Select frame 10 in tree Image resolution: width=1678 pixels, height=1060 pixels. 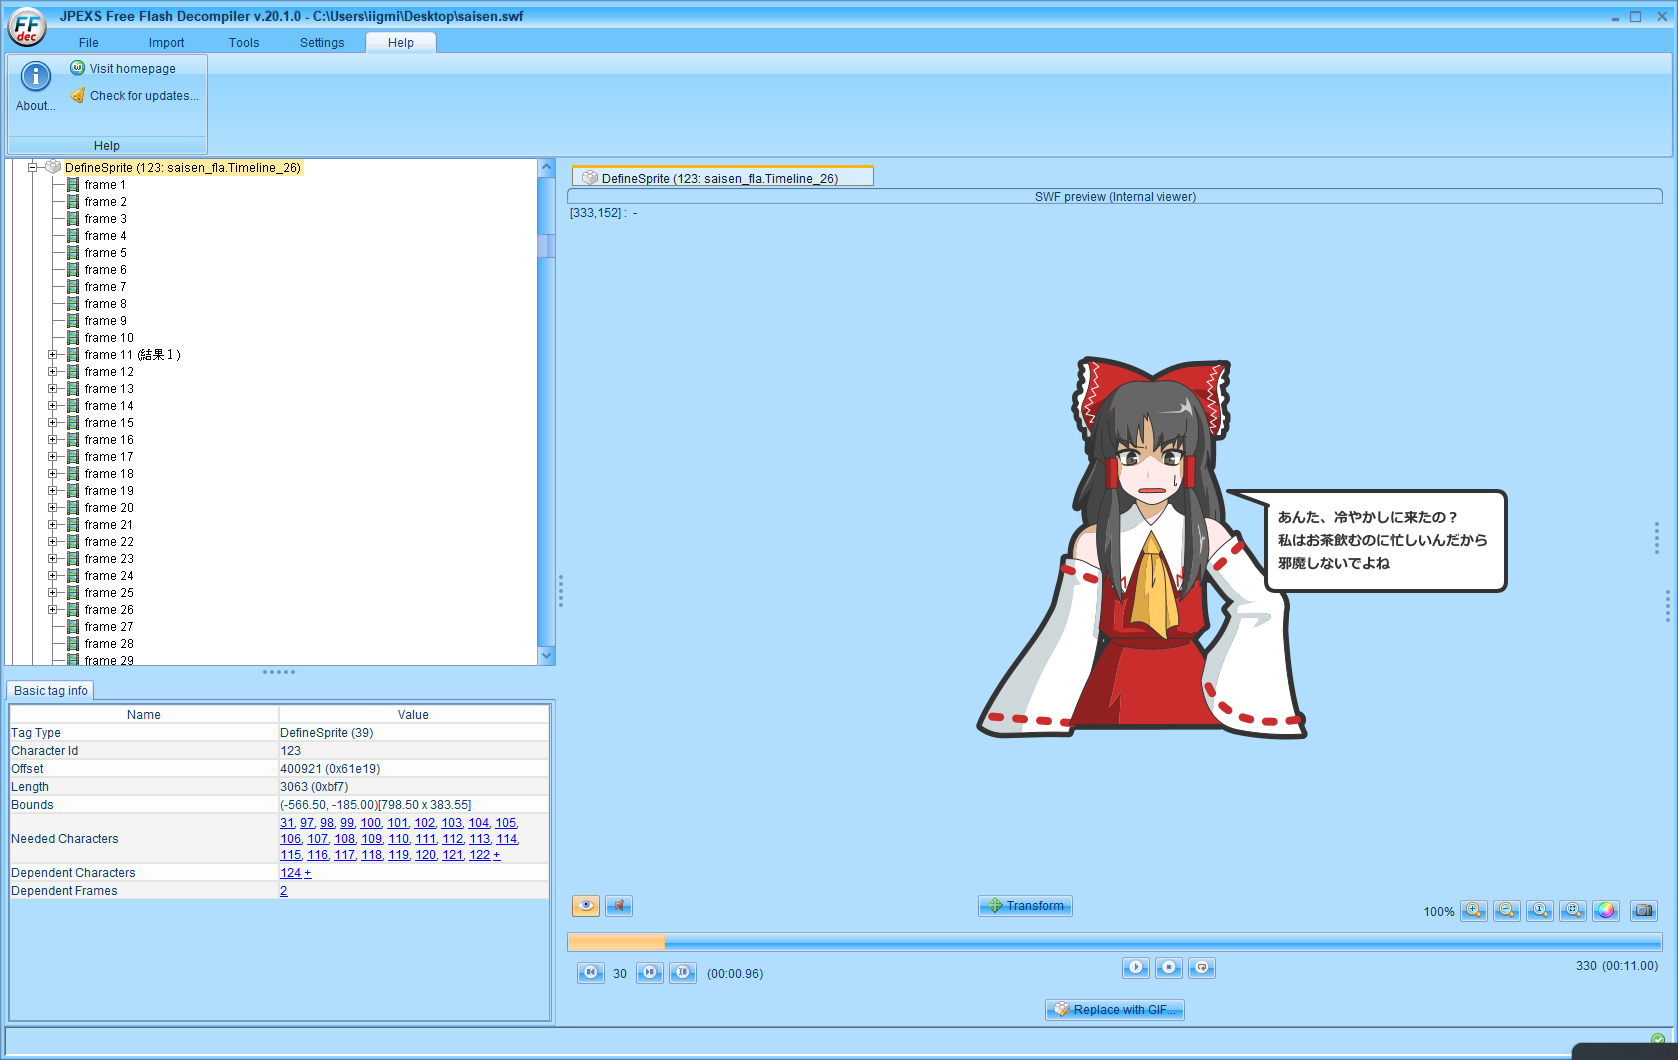click(x=109, y=338)
